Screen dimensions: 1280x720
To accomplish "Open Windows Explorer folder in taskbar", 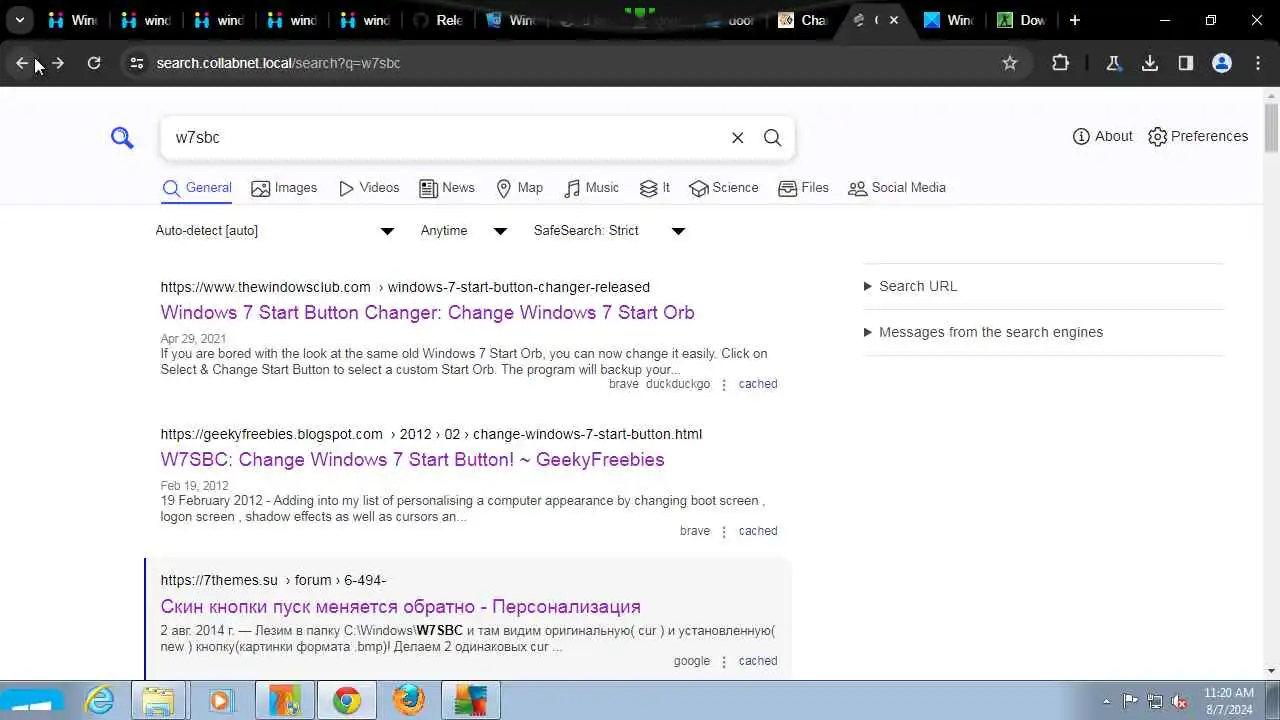I will [x=158, y=701].
